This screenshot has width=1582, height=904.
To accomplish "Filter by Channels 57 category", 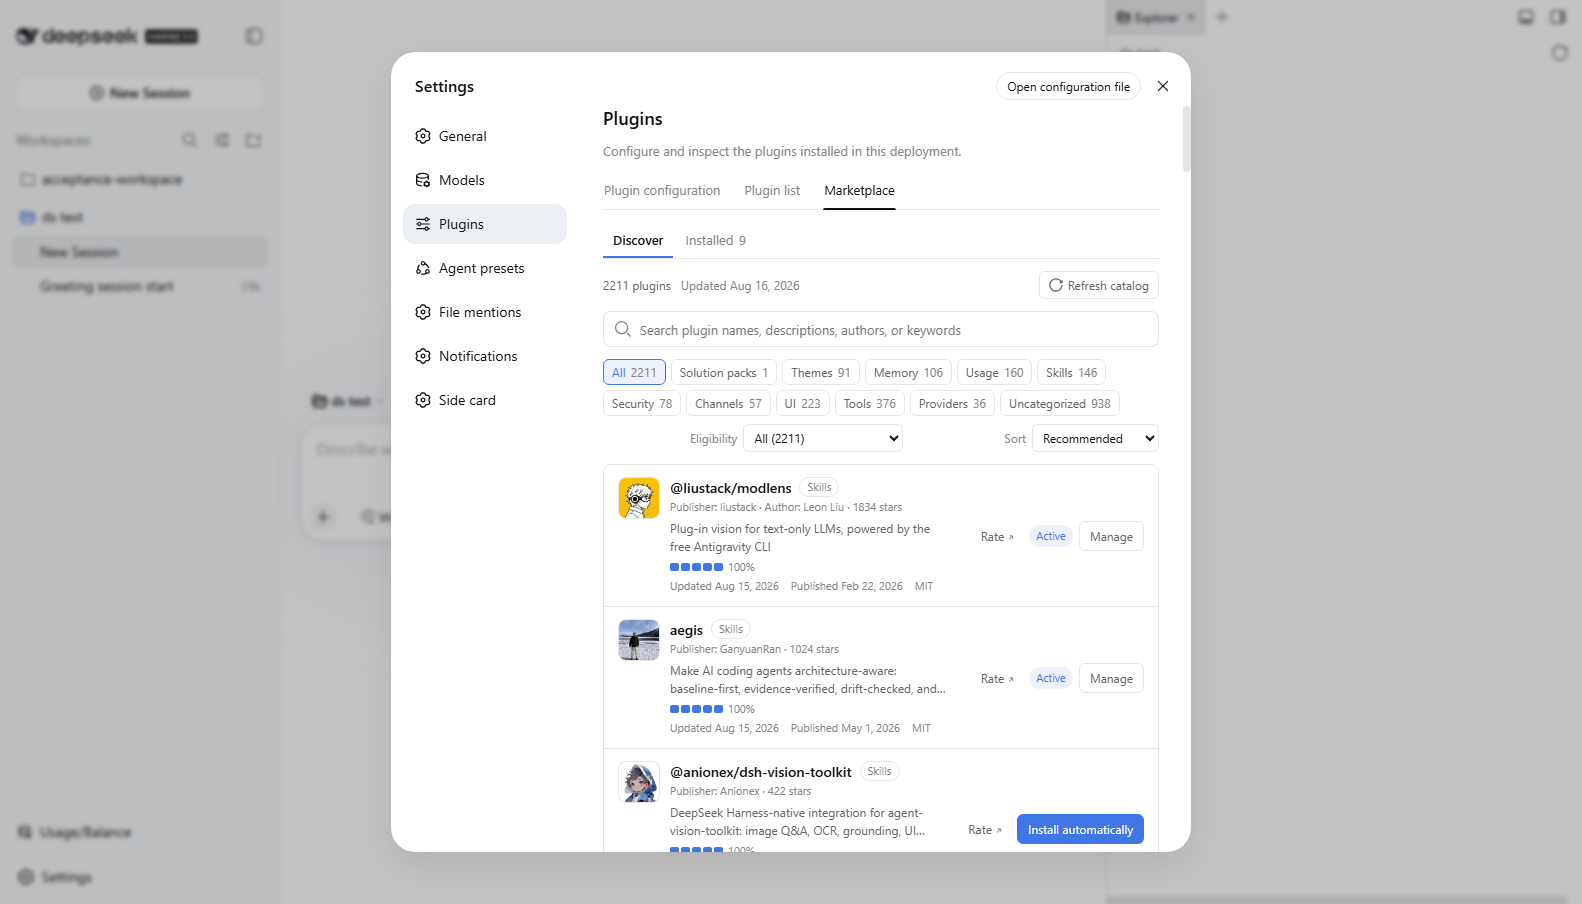I will click(x=728, y=403).
